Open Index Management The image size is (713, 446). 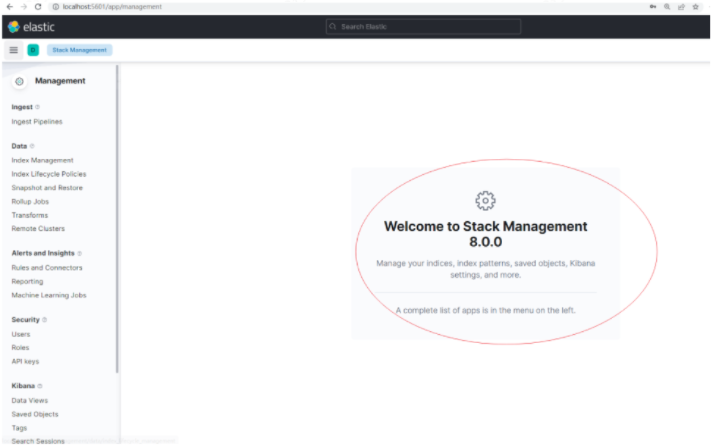point(42,160)
